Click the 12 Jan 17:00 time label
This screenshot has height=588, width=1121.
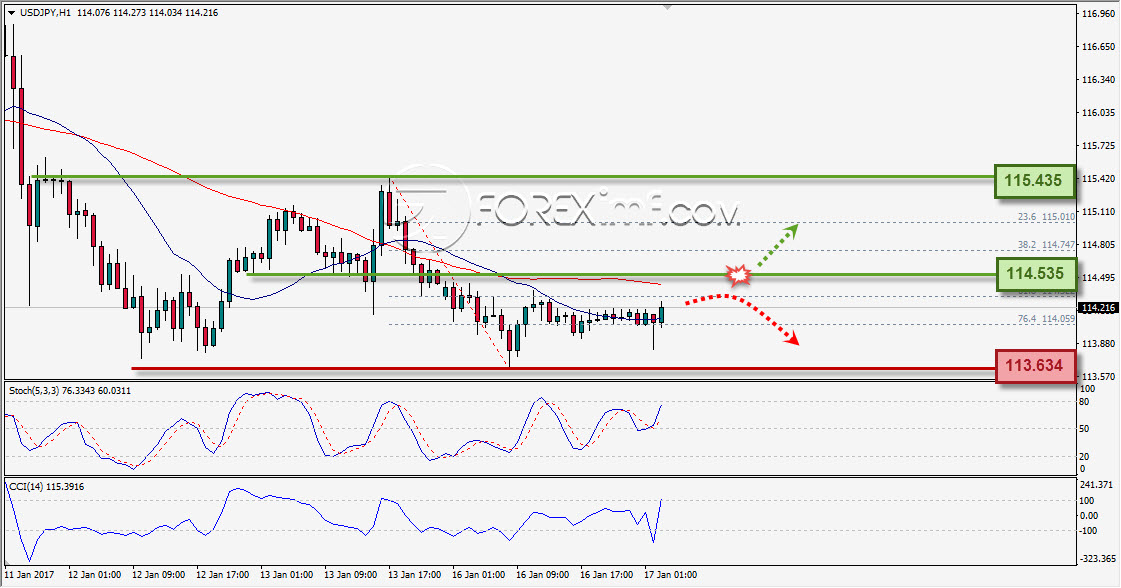click(x=223, y=574)
